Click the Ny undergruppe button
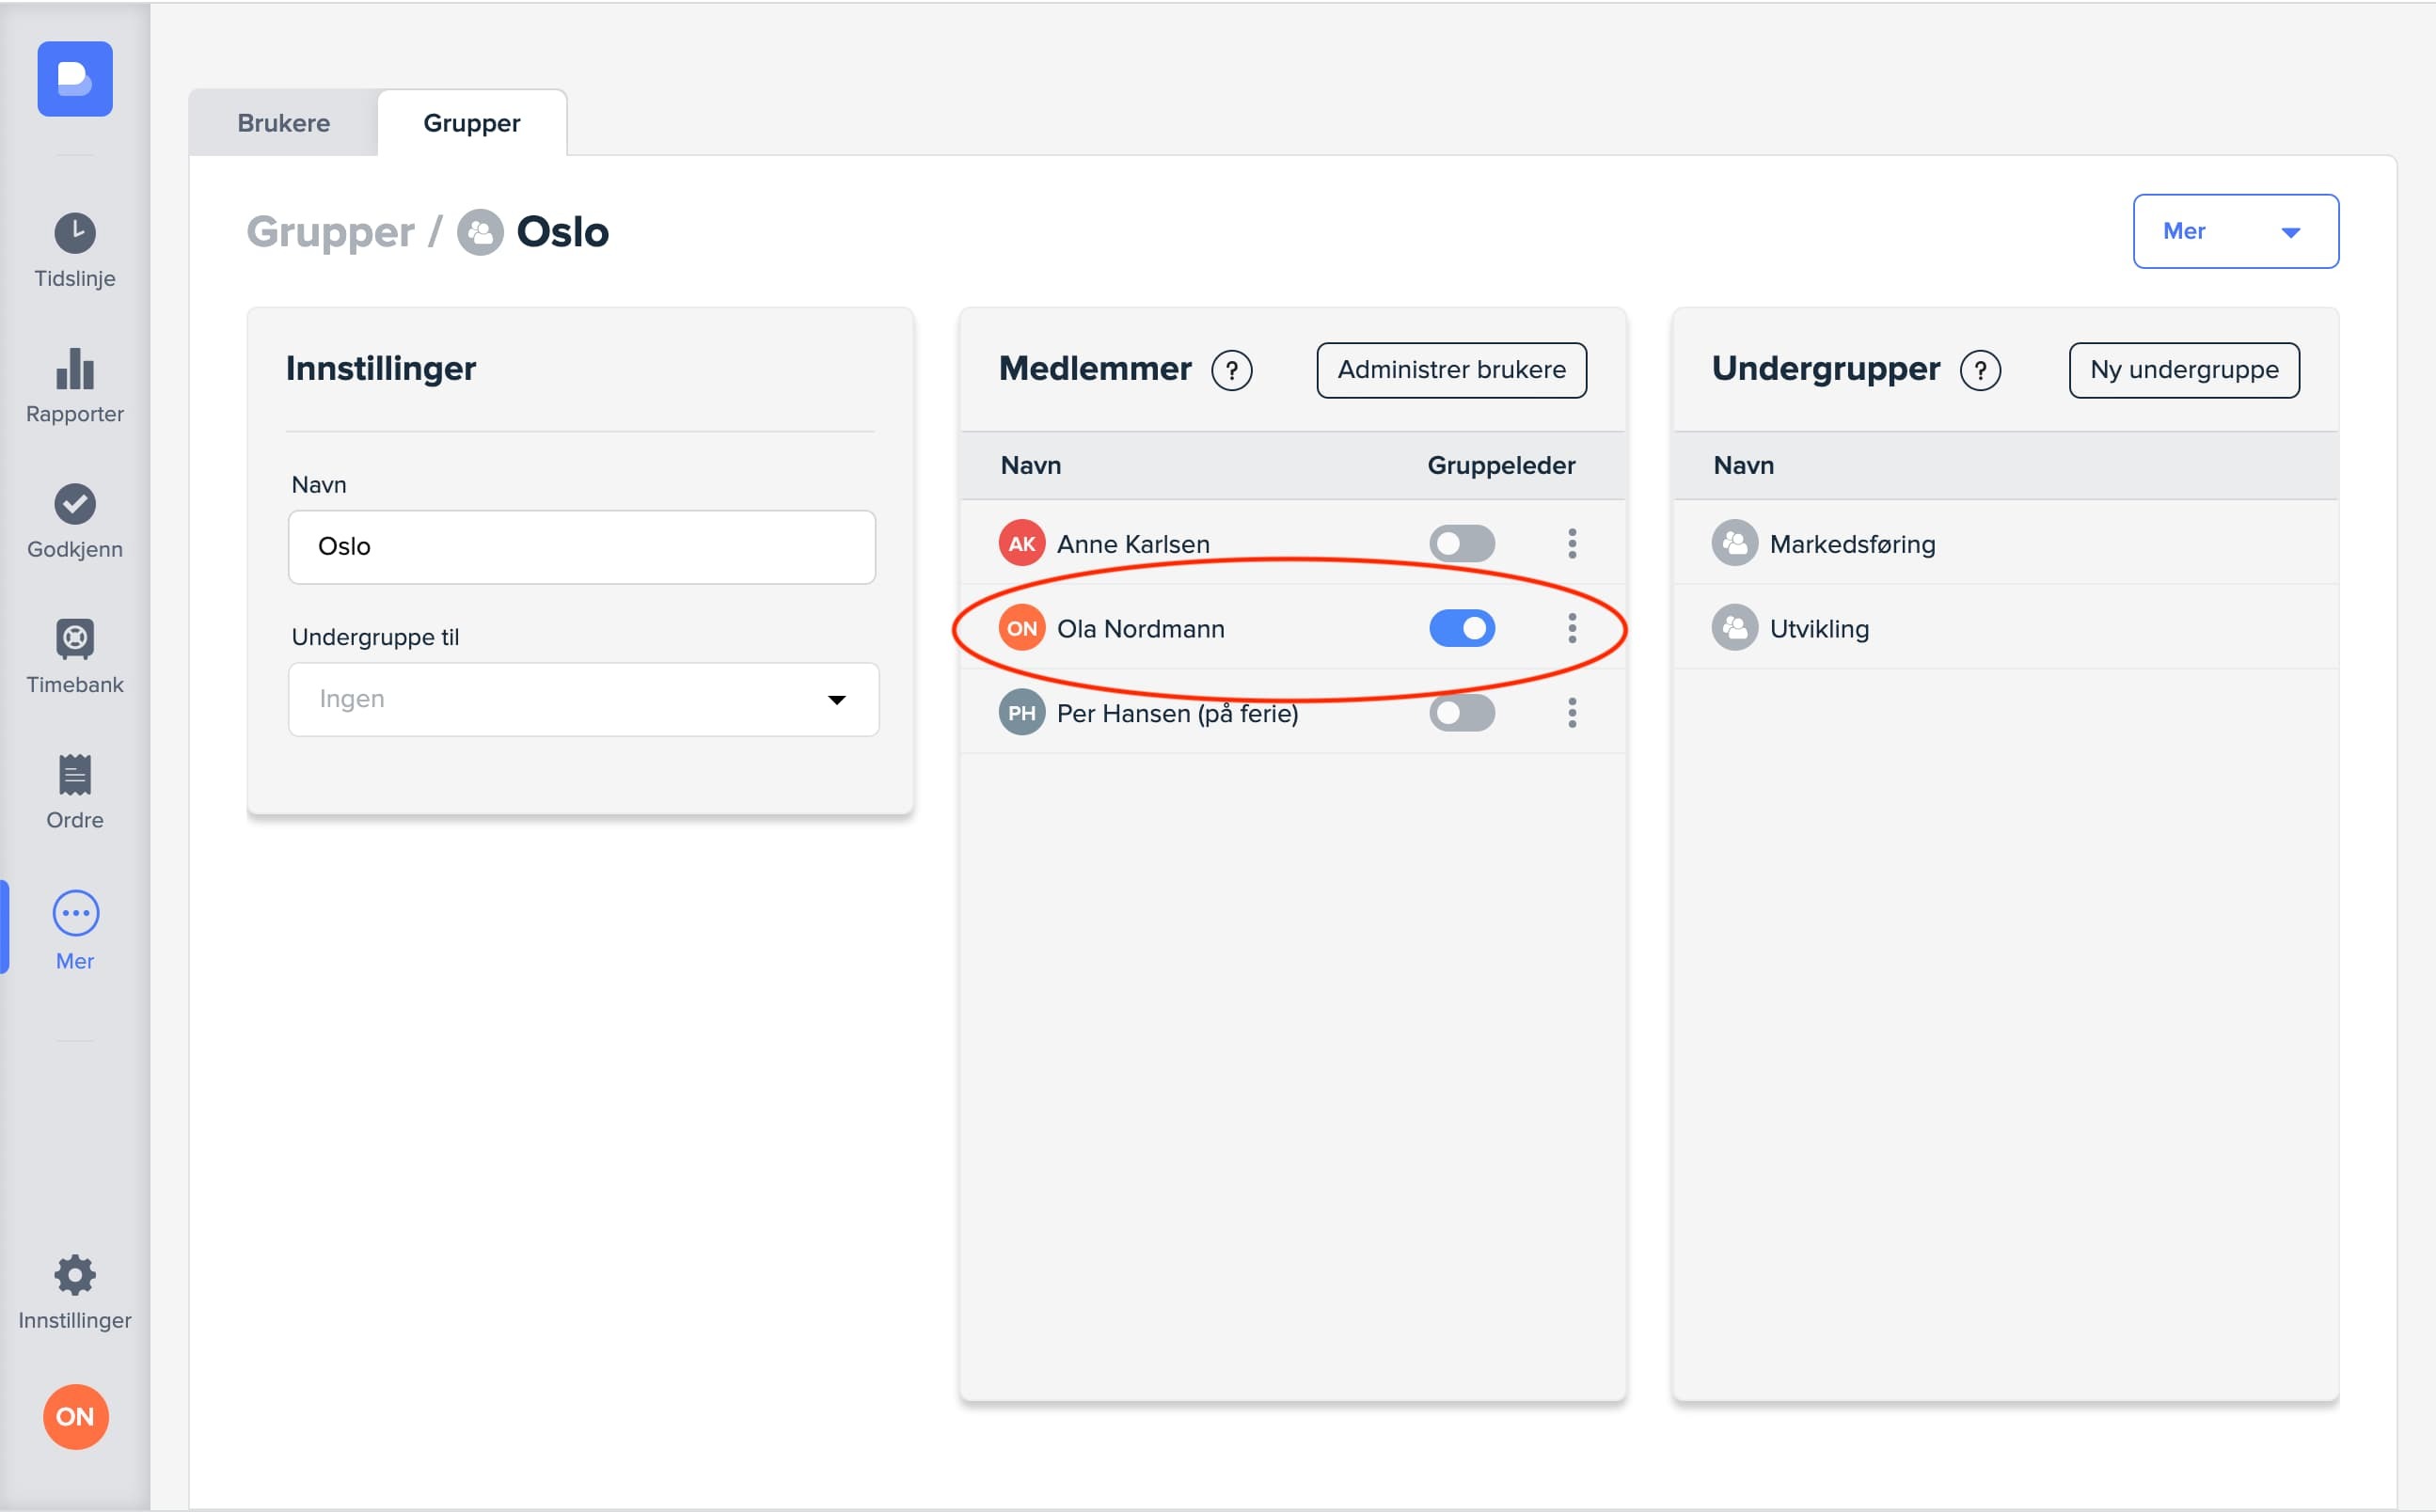 click(x=2184, y=370)
